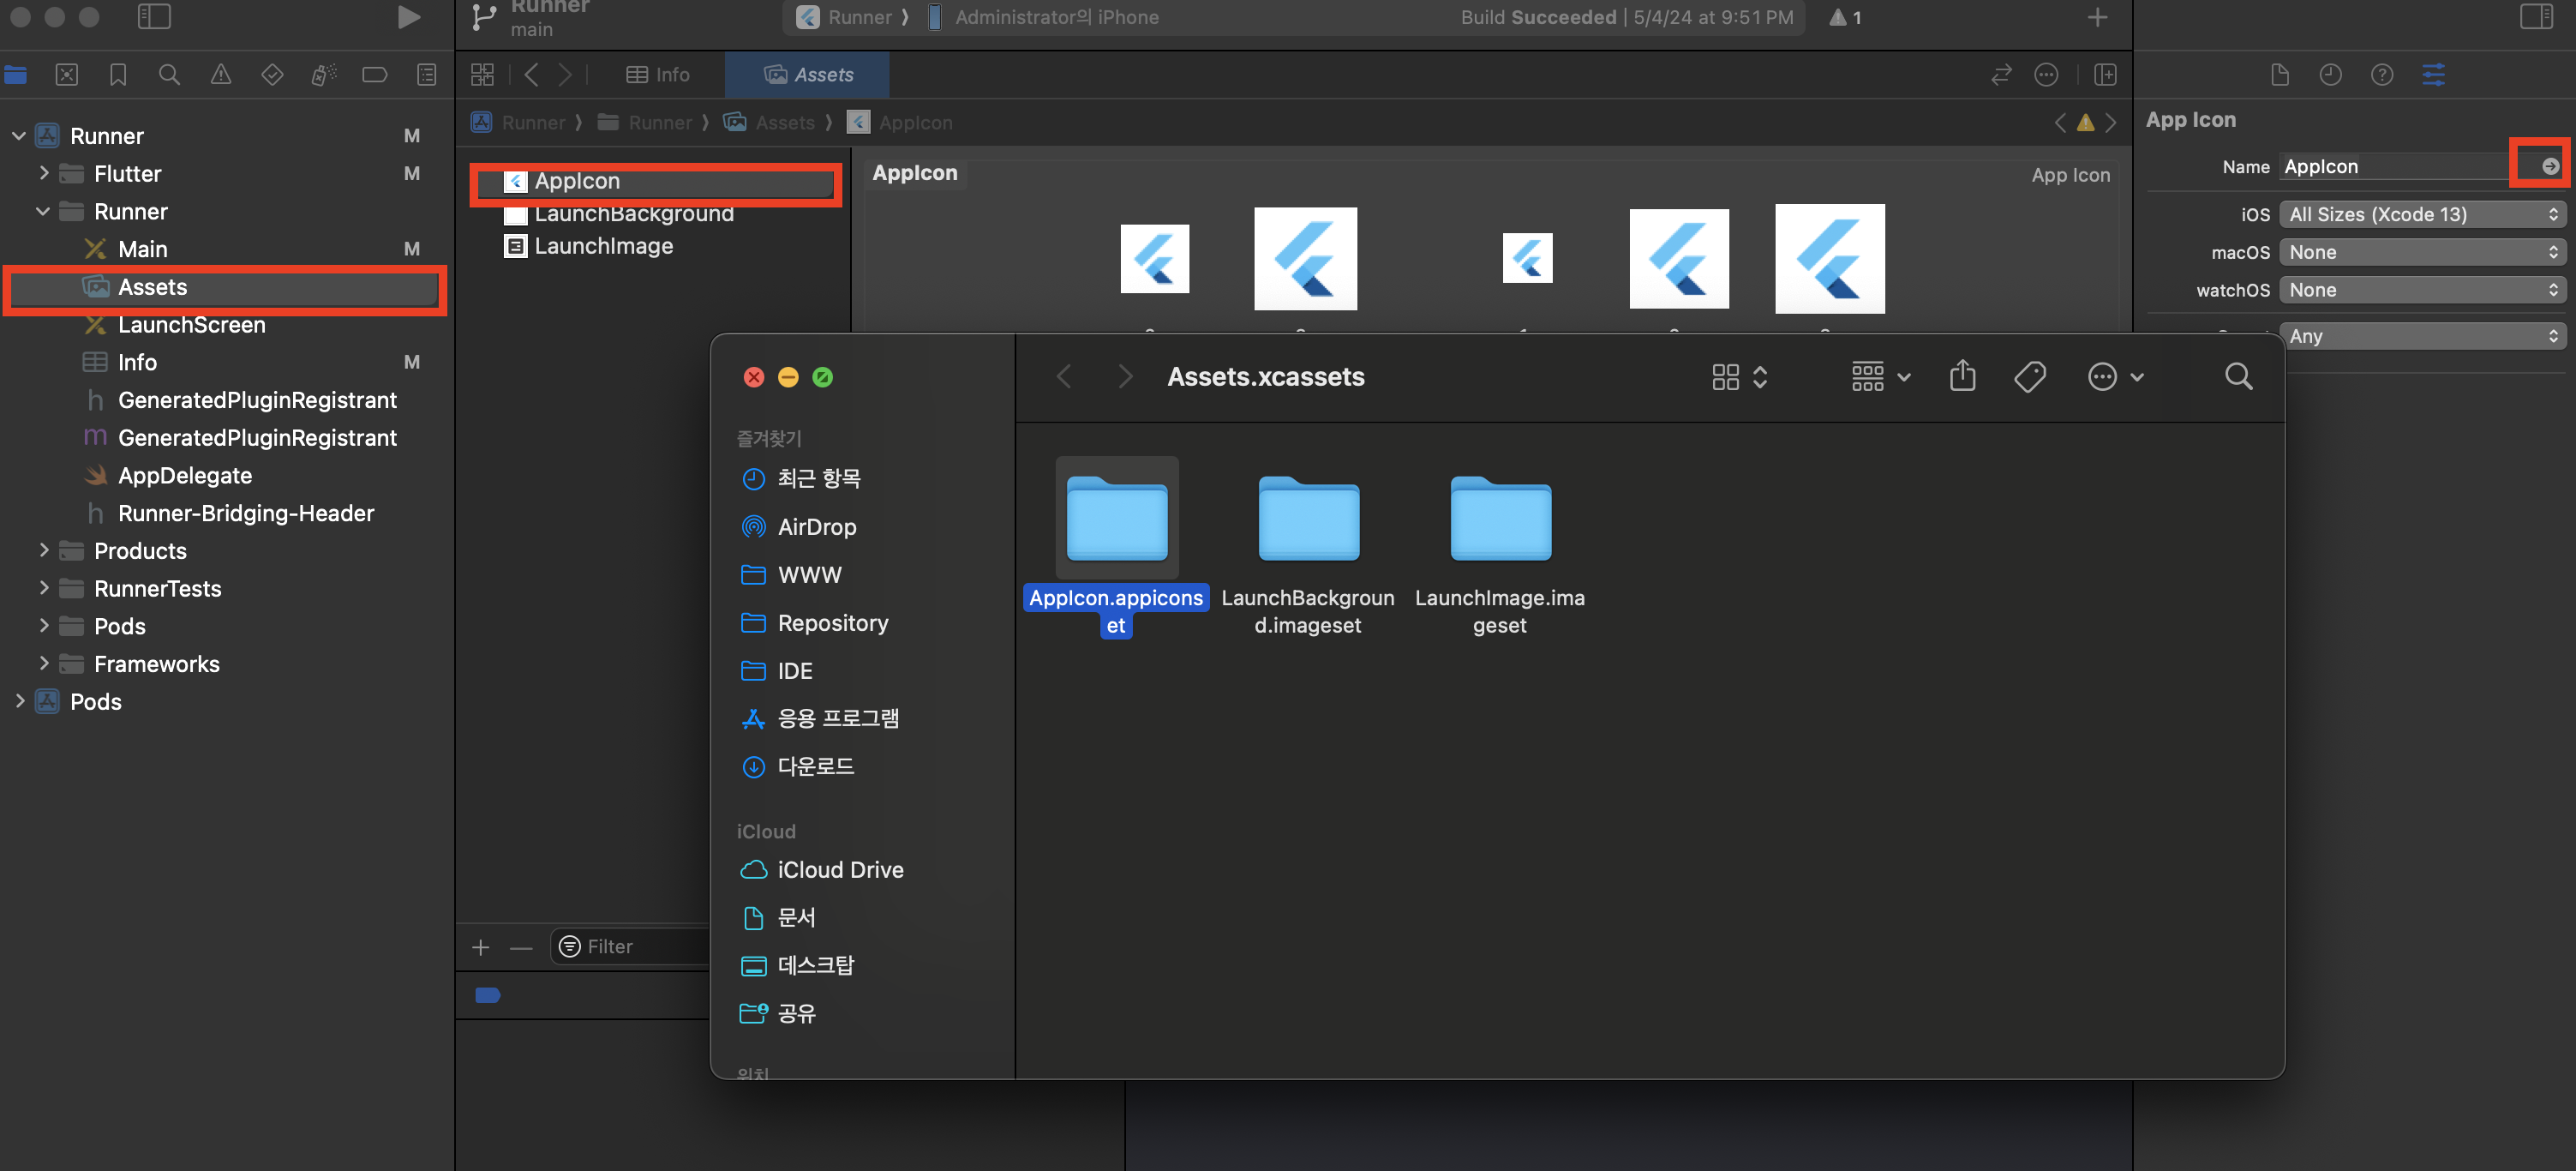Show the Quick Help inspector
This screenshot has height=1171, width=2576.
[x=2381, y=75]
